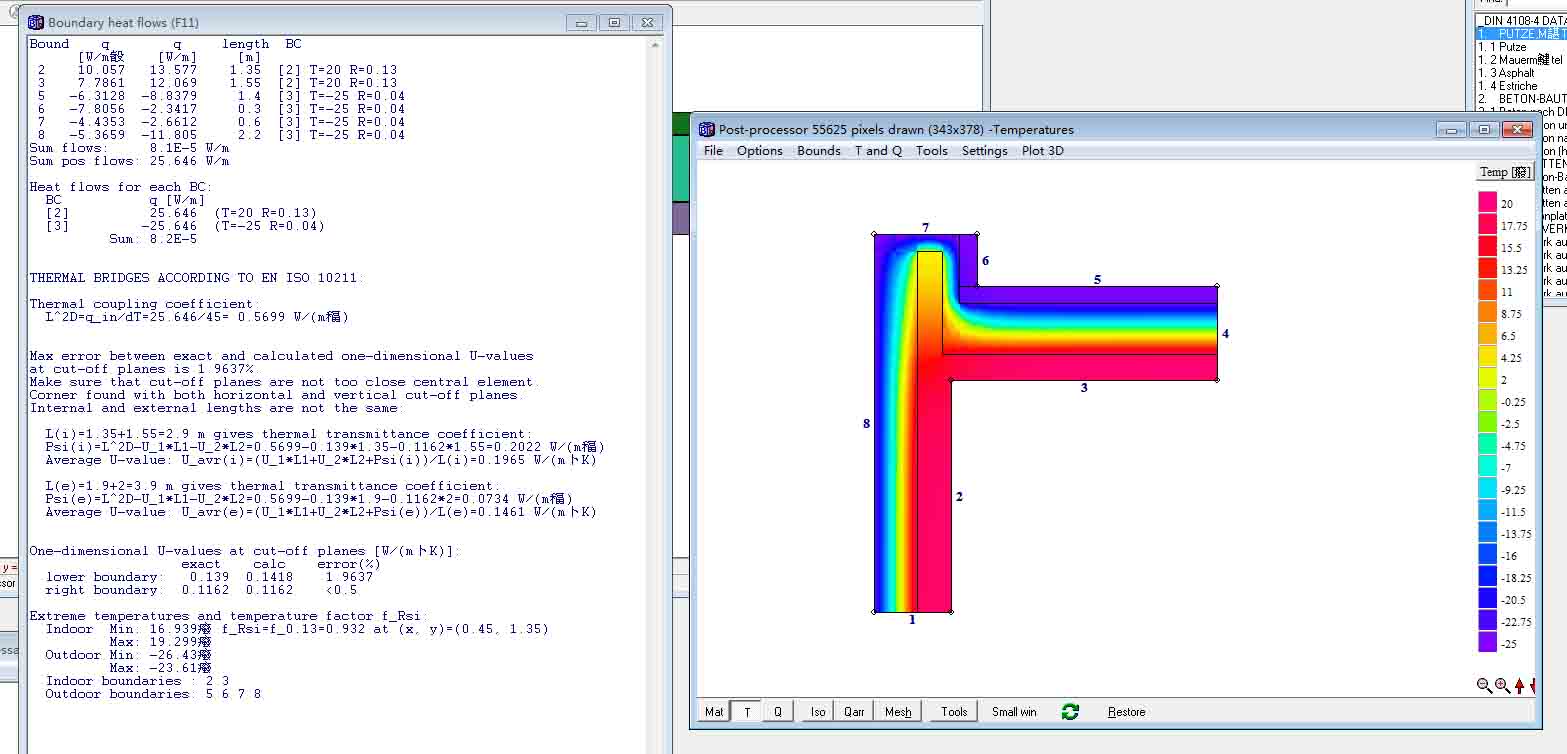This screenshot has height=754, width=1567.
Task: Click the Post-processor window title icon
Action: point(707,129)
